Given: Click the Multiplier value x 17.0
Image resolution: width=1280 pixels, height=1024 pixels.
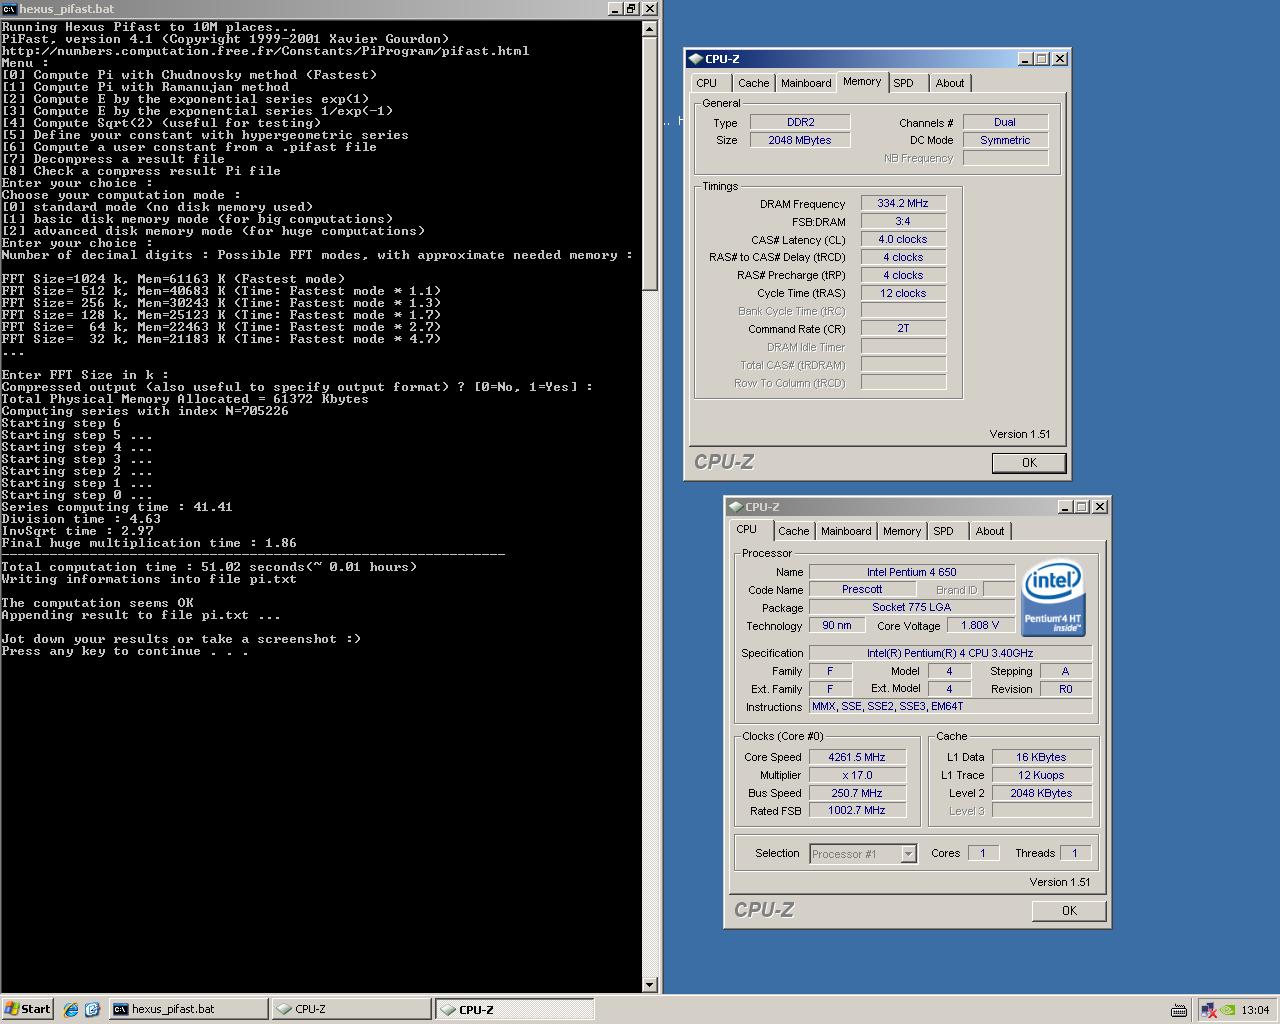Looking at the screenshot, I should click(857, 775).
